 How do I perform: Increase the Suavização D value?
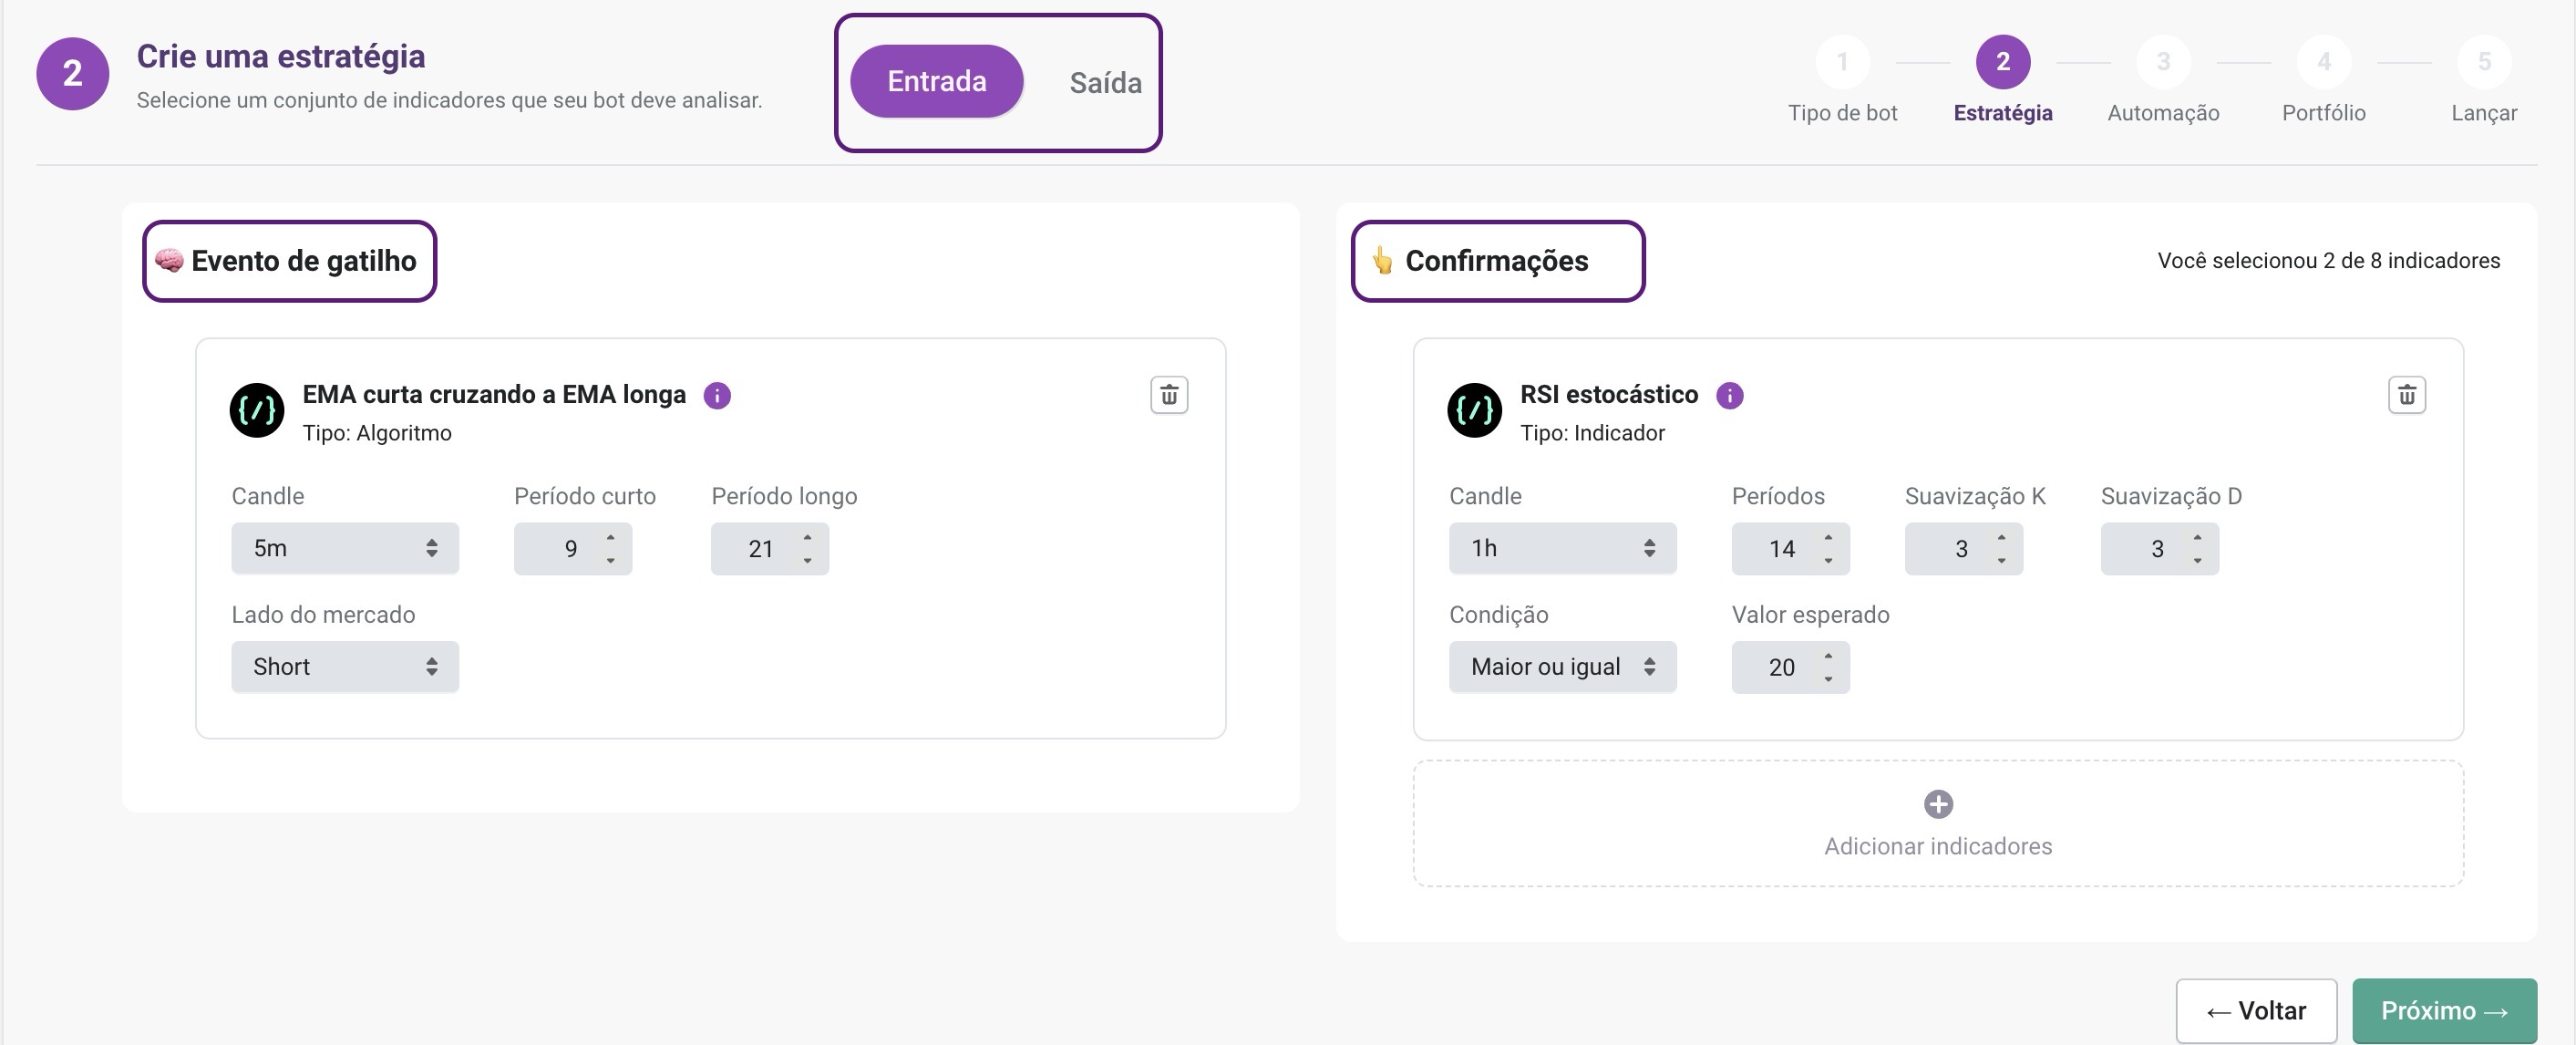click(2197, 538)
